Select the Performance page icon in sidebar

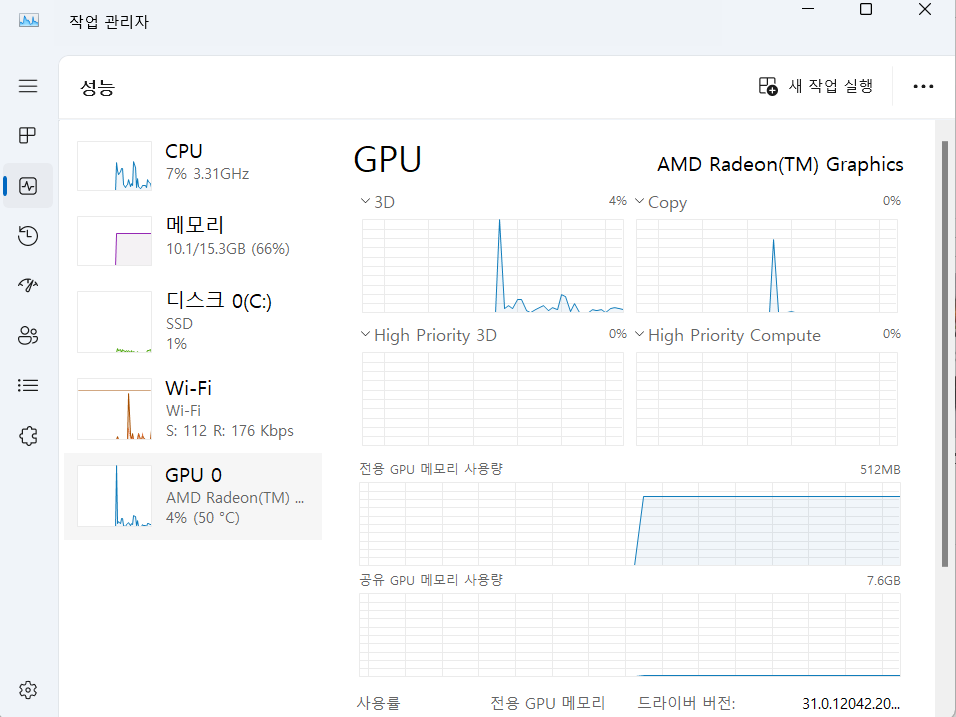coord(28,186)
